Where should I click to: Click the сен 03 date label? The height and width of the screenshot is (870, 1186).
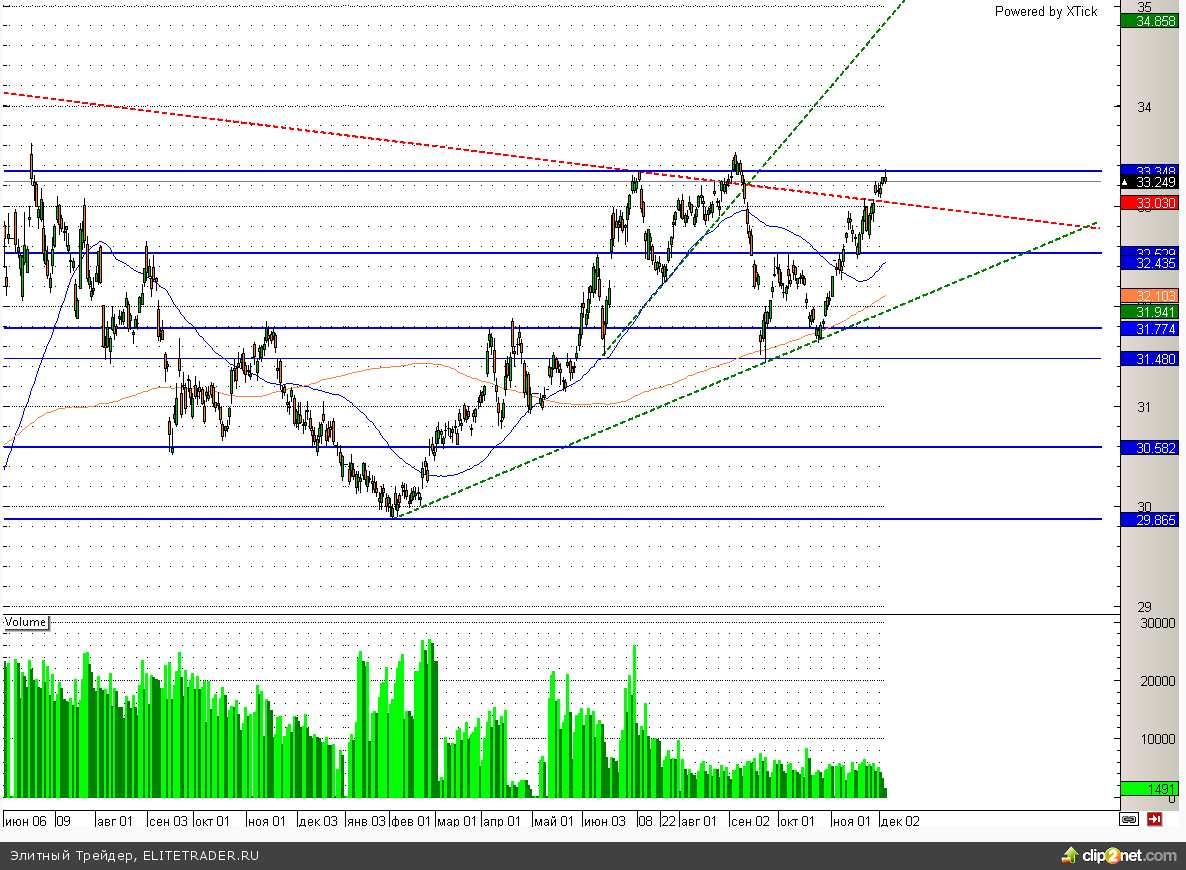[x=168, y=821]
